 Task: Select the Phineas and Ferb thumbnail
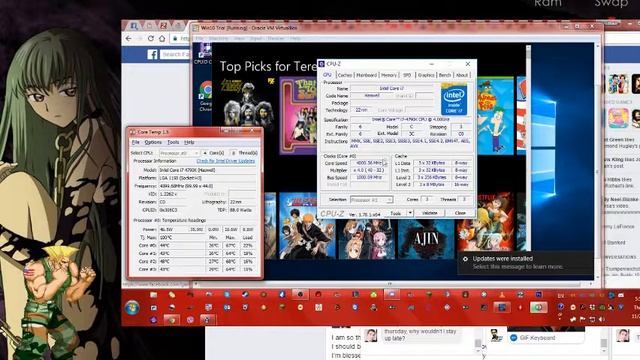click(x=496, y=116)
